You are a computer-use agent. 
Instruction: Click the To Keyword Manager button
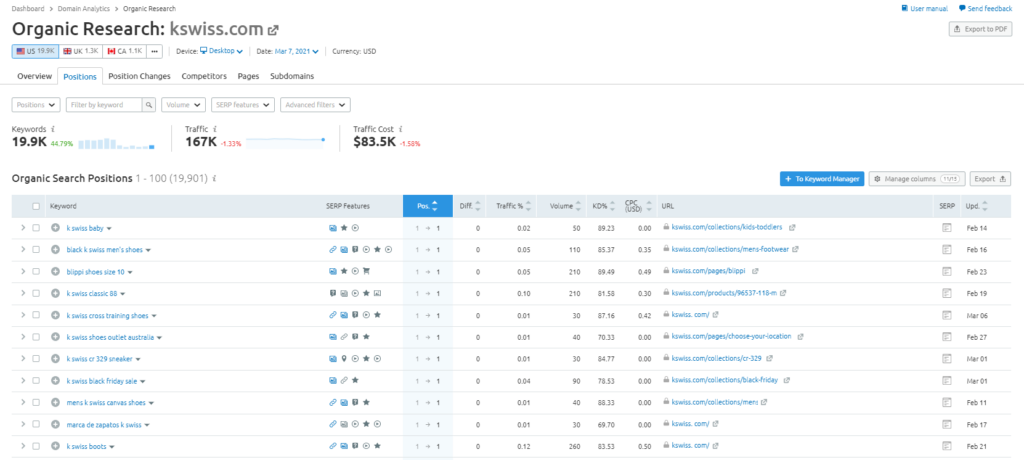(x=822, y=178)
